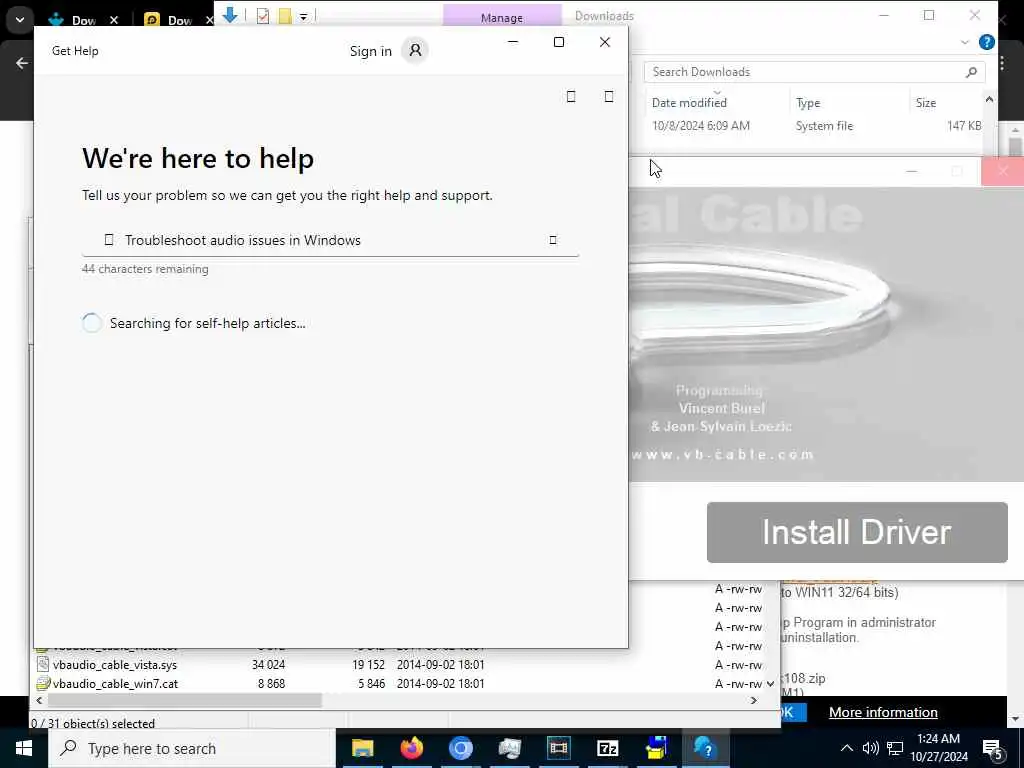Expand the ribbon chevron beside the Explorer help icon
This screenshot has width=1024, height=768.
(x=965, y=42)
